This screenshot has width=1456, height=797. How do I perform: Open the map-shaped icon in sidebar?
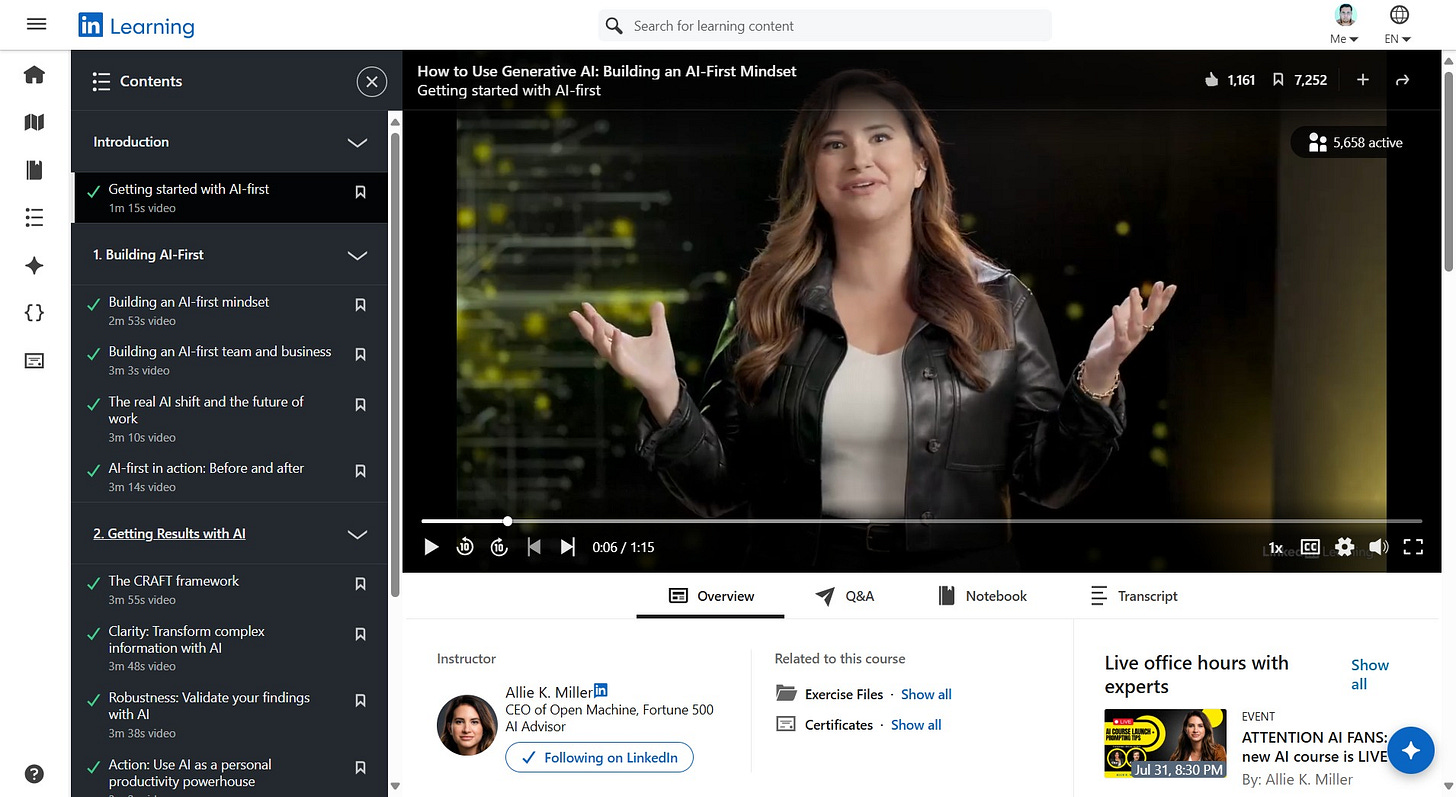pyautogui.click(x=34, y=122)
